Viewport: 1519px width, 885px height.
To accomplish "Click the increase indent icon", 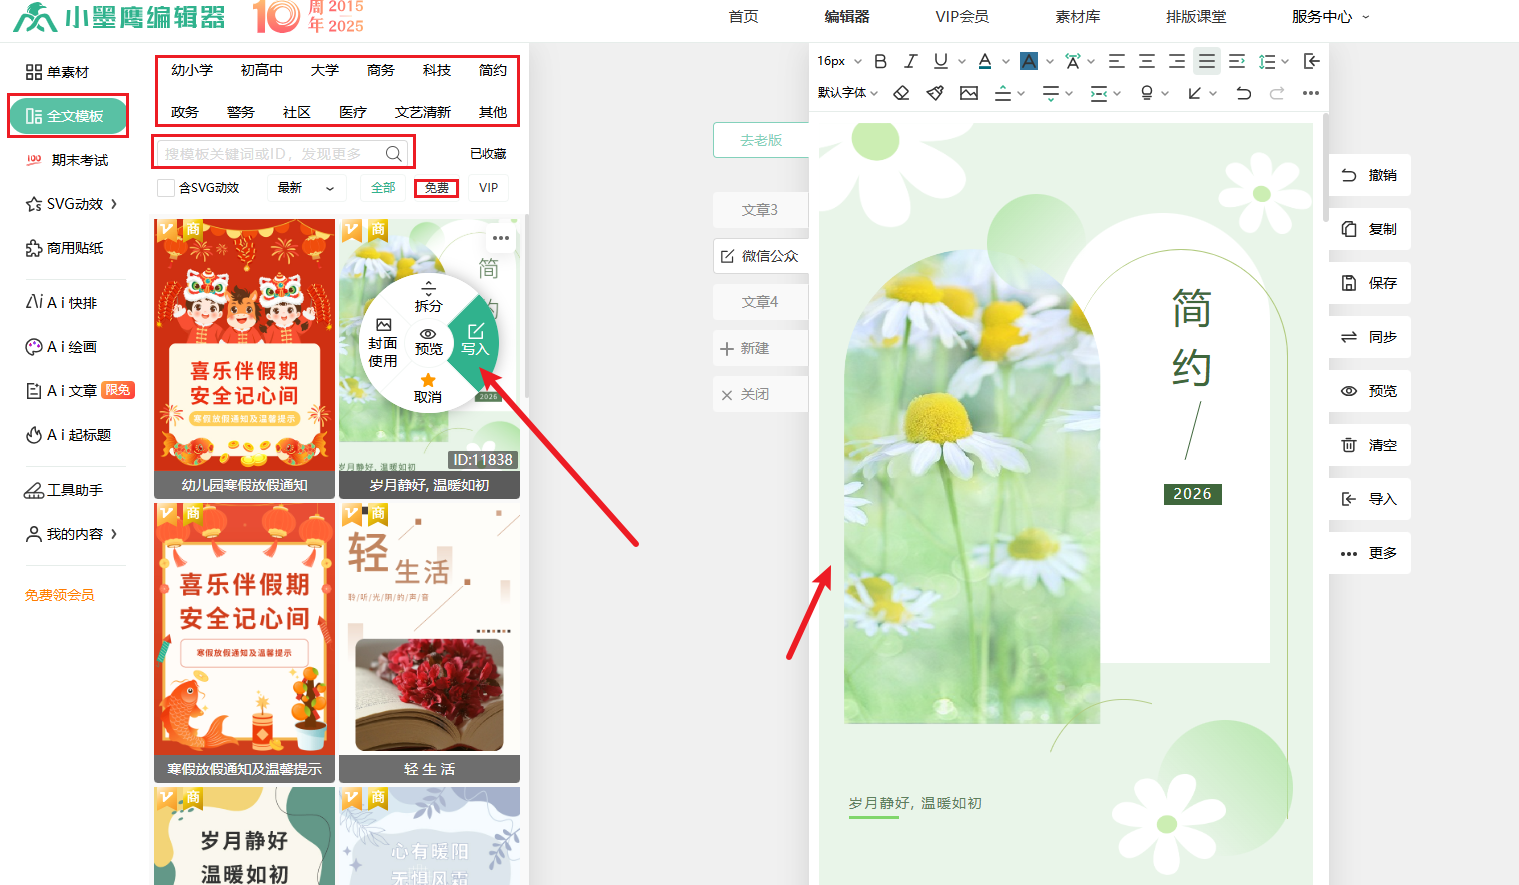I will 1237,61.
